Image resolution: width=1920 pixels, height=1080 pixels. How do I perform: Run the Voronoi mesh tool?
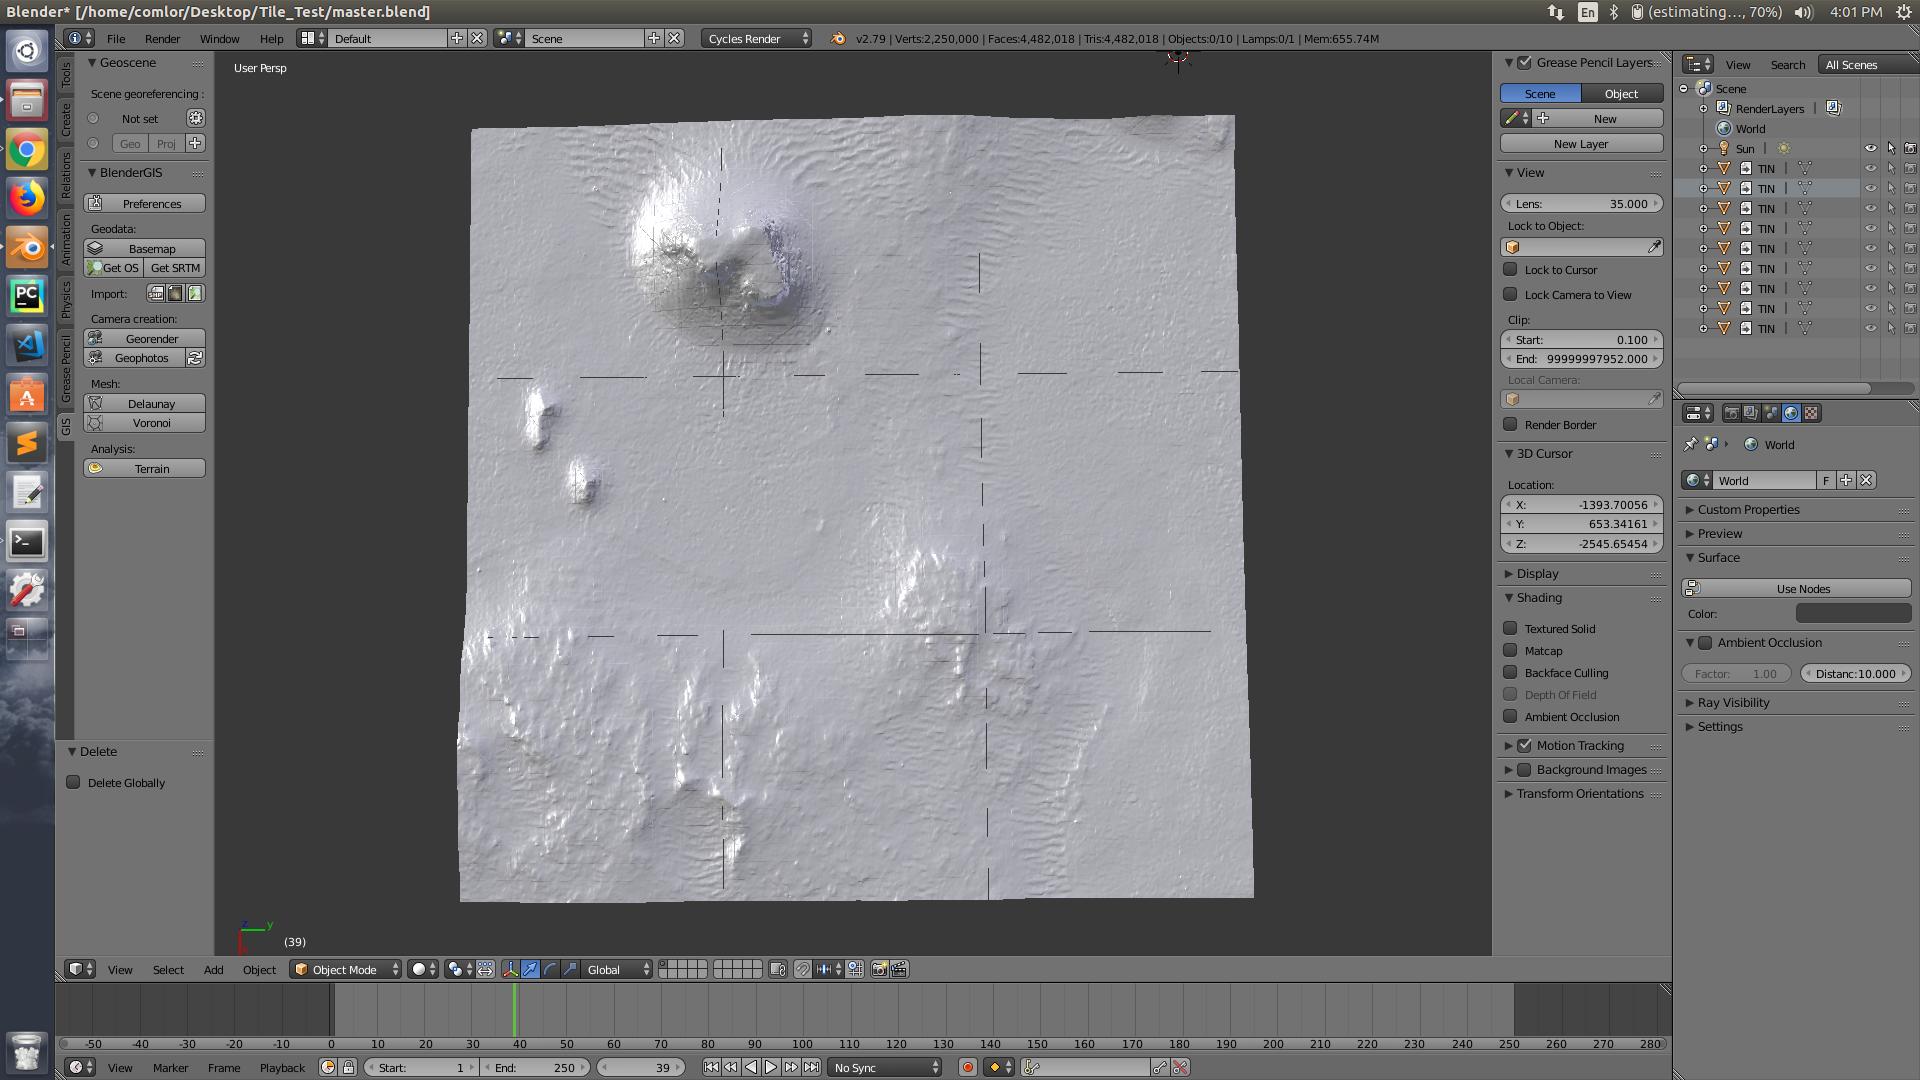coord(144,423)
